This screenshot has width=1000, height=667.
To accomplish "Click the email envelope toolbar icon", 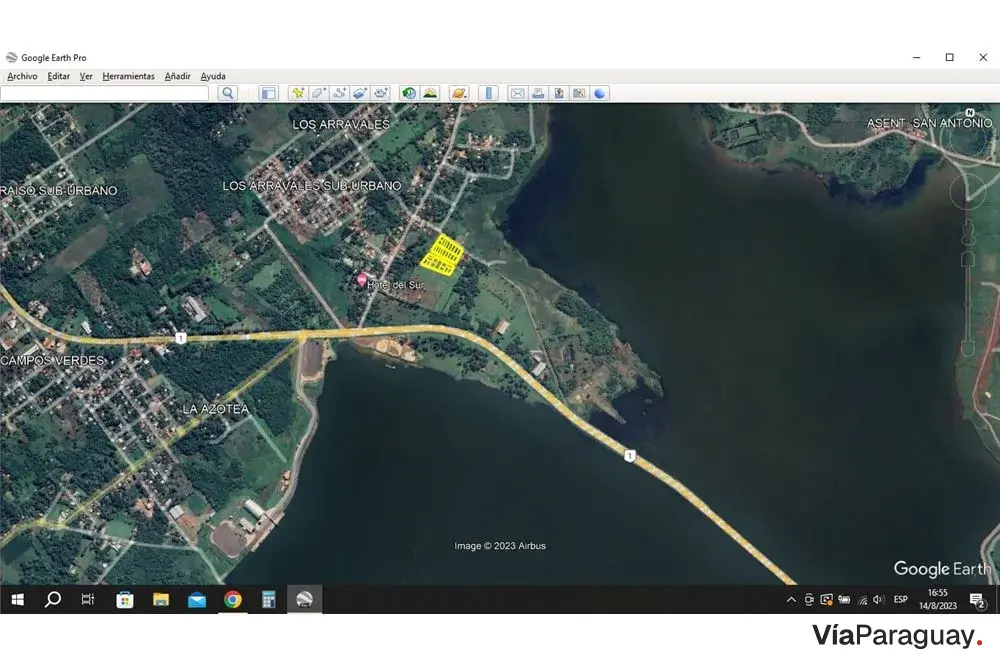I will point(517,93).
